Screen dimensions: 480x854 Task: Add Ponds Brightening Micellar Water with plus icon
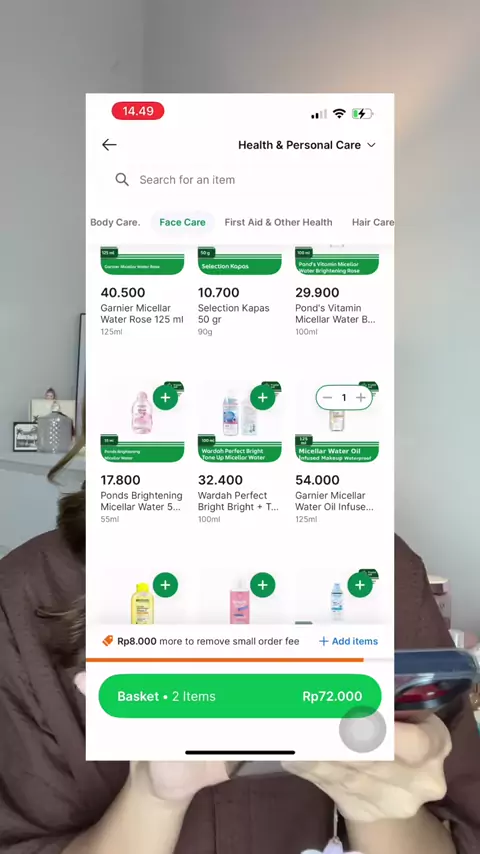[165, 398]
